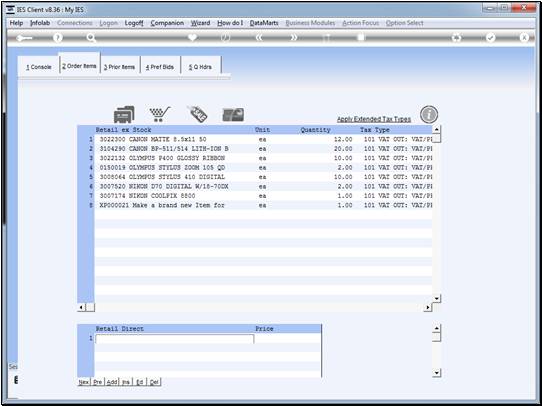Click the Add button below Retail Direct
The image size is (542, 406).
[x=112, y=382]
